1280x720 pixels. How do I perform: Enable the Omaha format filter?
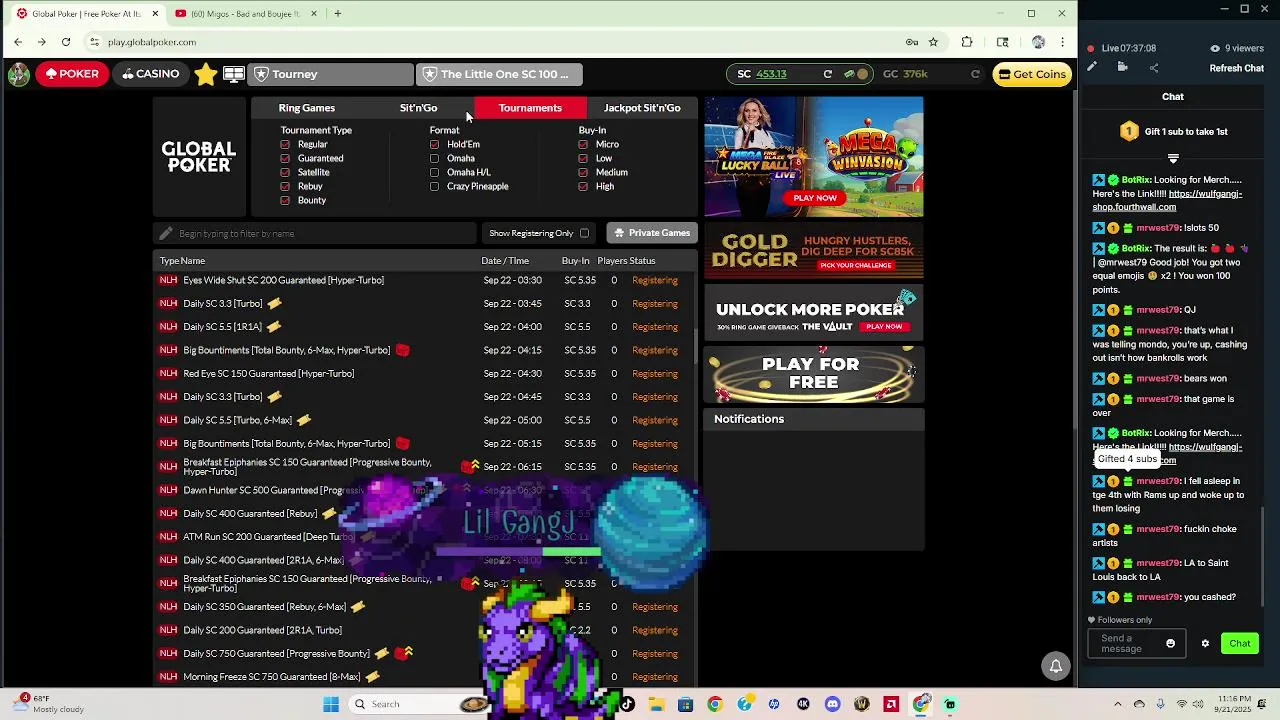[x=434, y=158]
